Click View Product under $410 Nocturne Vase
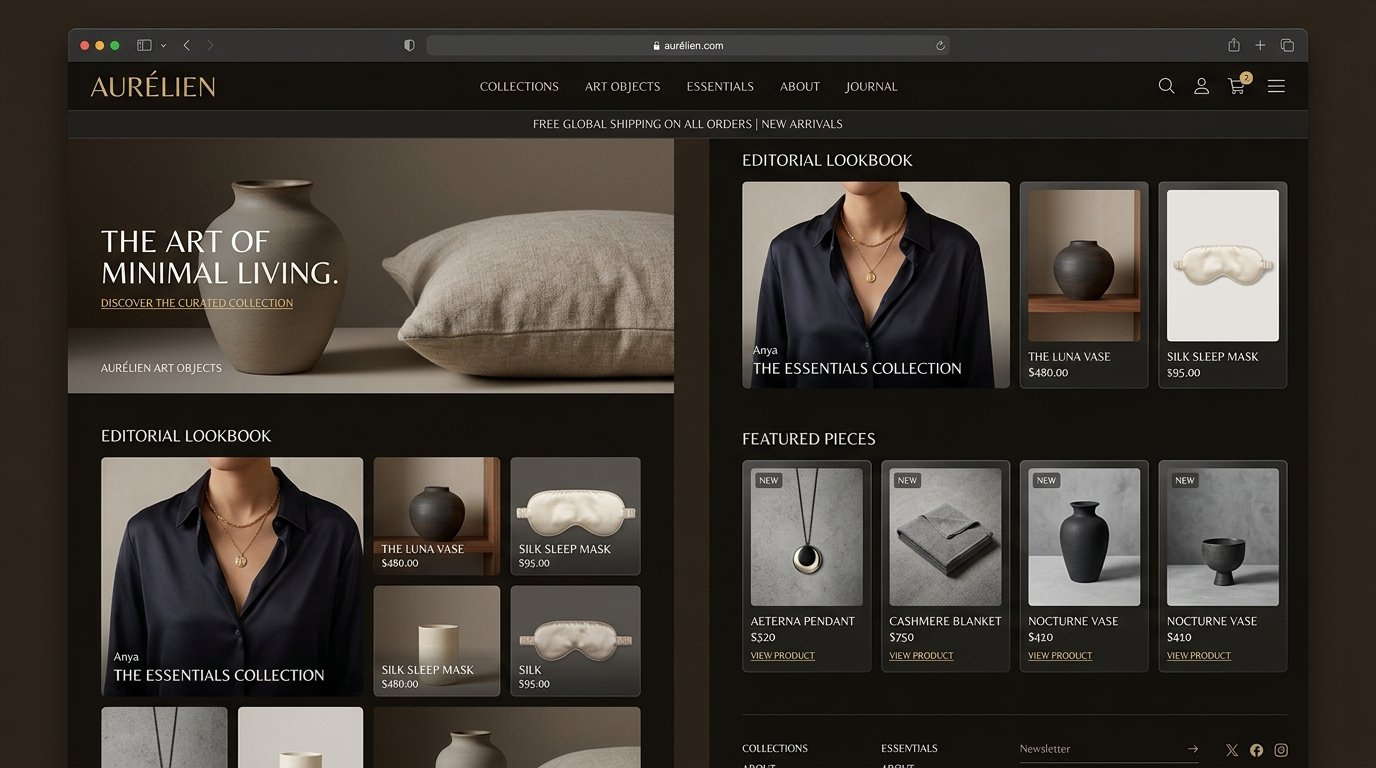 [1199, 656]
